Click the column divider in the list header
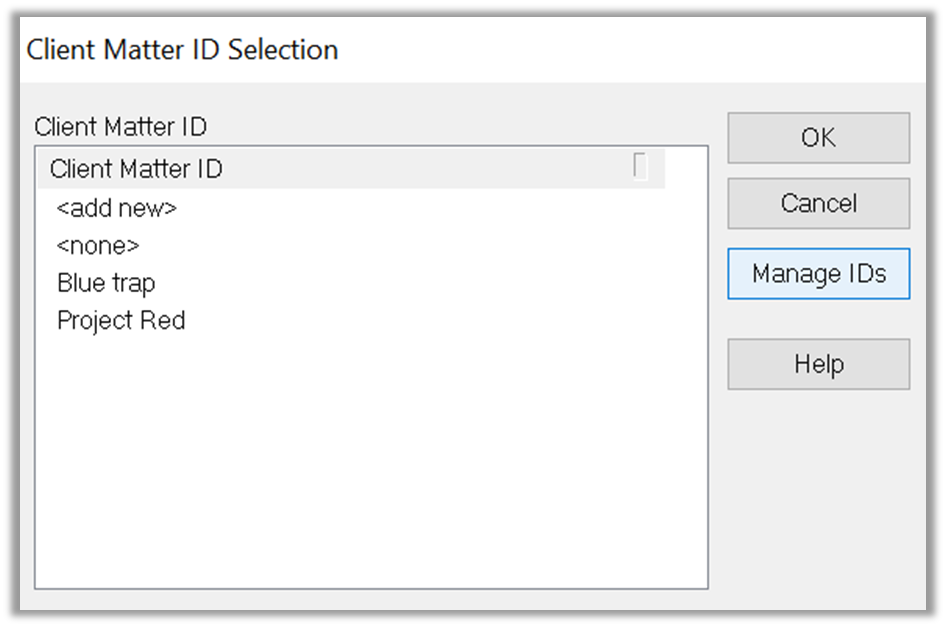The height and width of the screenshot is (627, 946). 640,168
